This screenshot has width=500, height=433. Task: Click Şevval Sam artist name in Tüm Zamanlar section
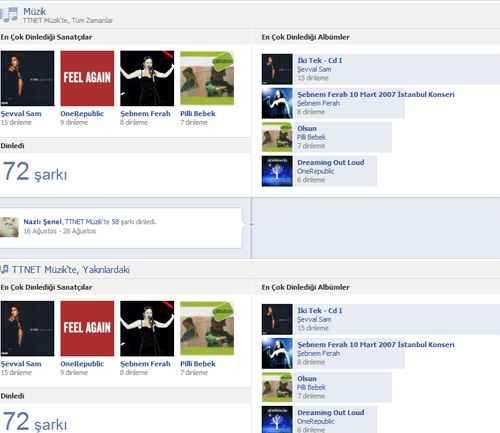21,114
